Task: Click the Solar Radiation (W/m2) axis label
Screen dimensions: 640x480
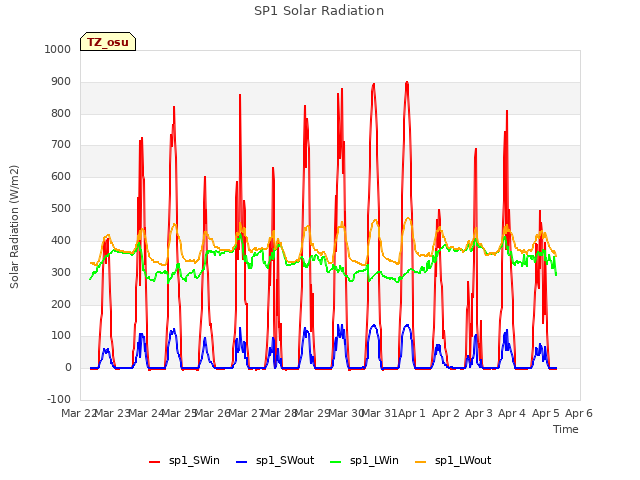Action: [14, 227]
